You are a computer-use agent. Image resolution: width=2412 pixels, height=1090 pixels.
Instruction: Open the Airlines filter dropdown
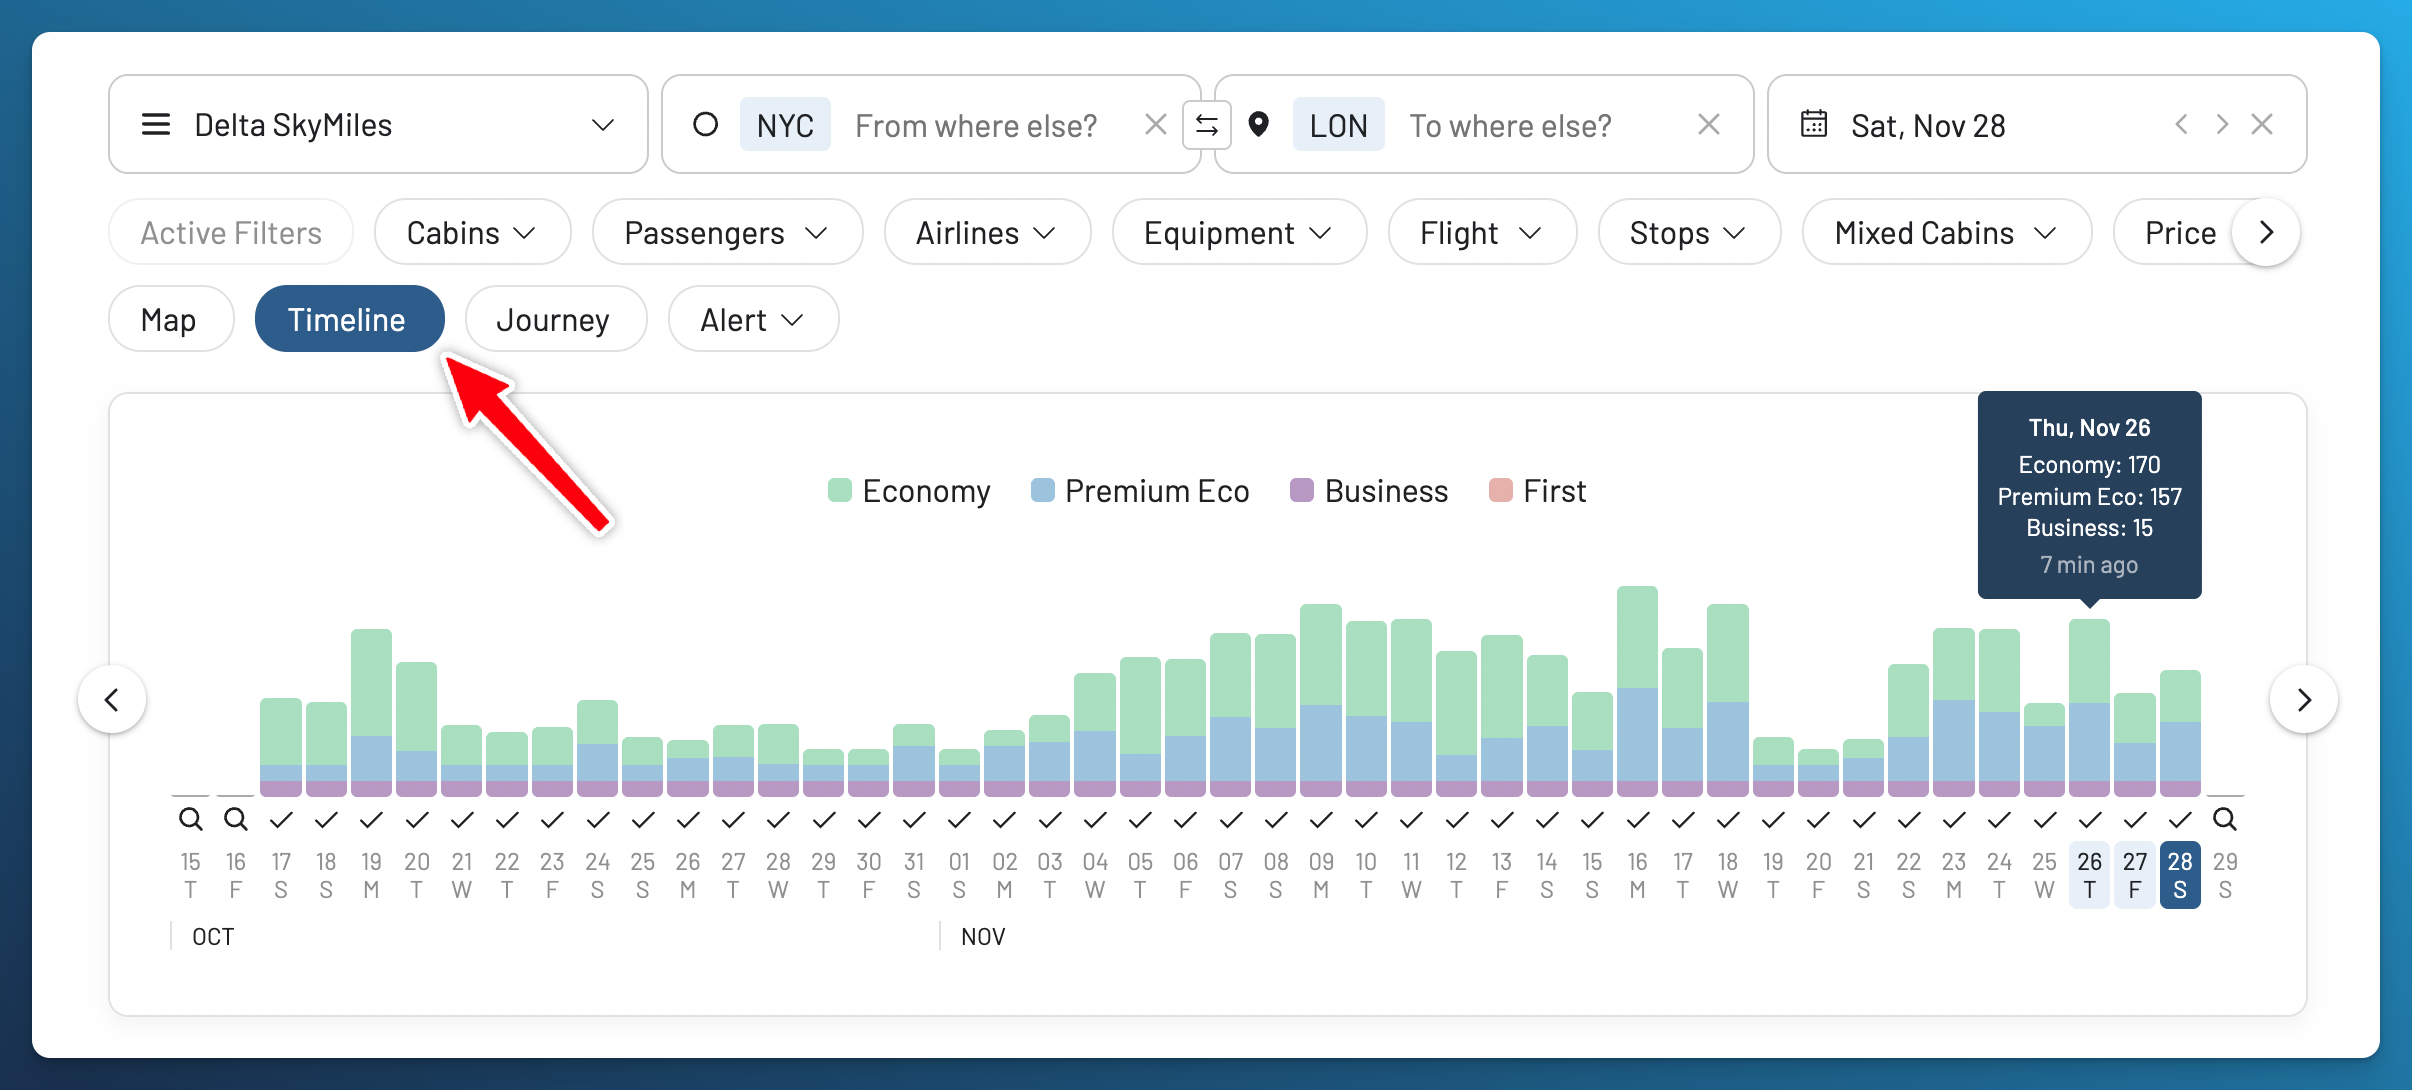click(987, 233)
